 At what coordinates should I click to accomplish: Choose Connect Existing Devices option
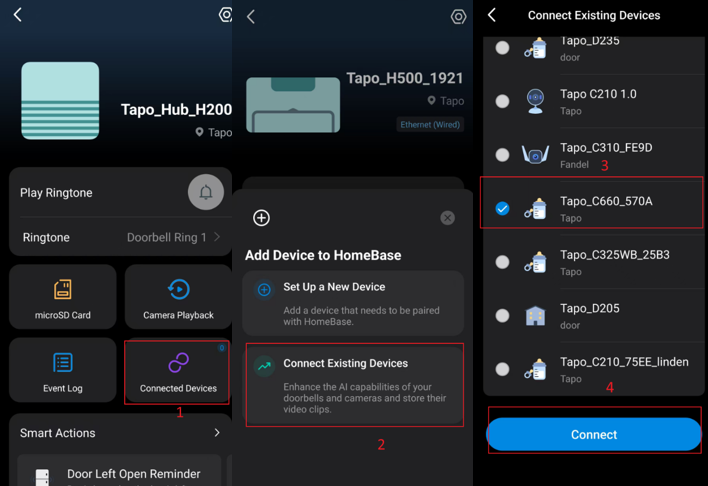[x=354, y=385]
